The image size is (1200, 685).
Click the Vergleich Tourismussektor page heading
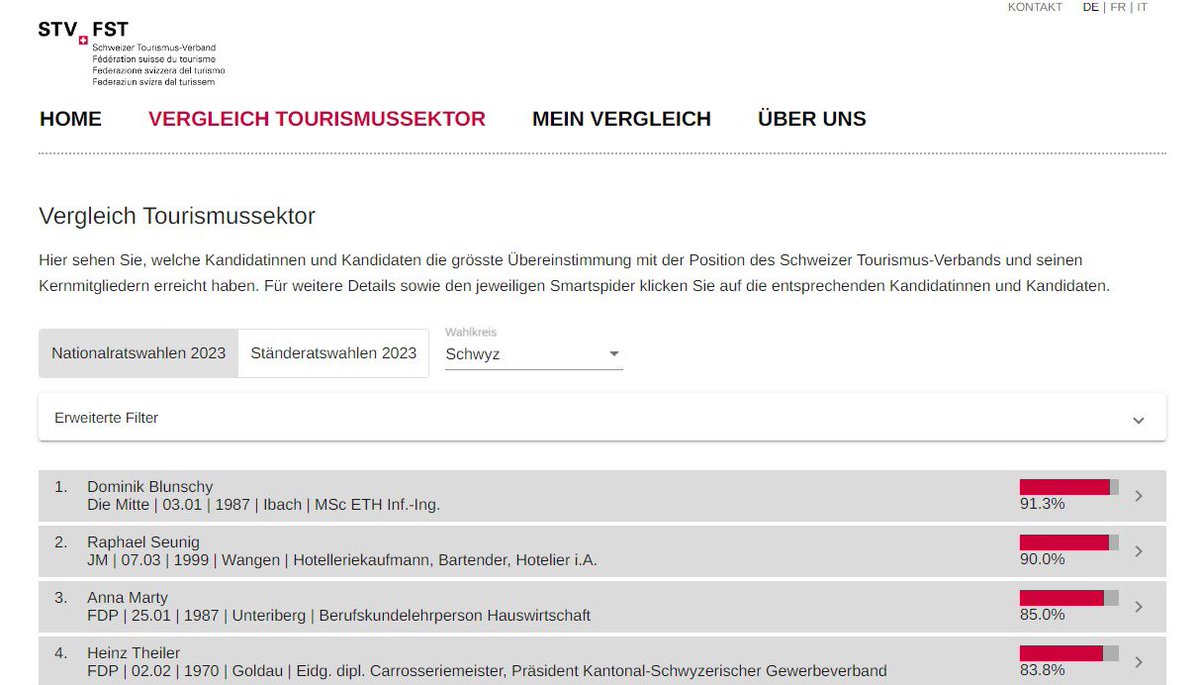tap(177, 215)
